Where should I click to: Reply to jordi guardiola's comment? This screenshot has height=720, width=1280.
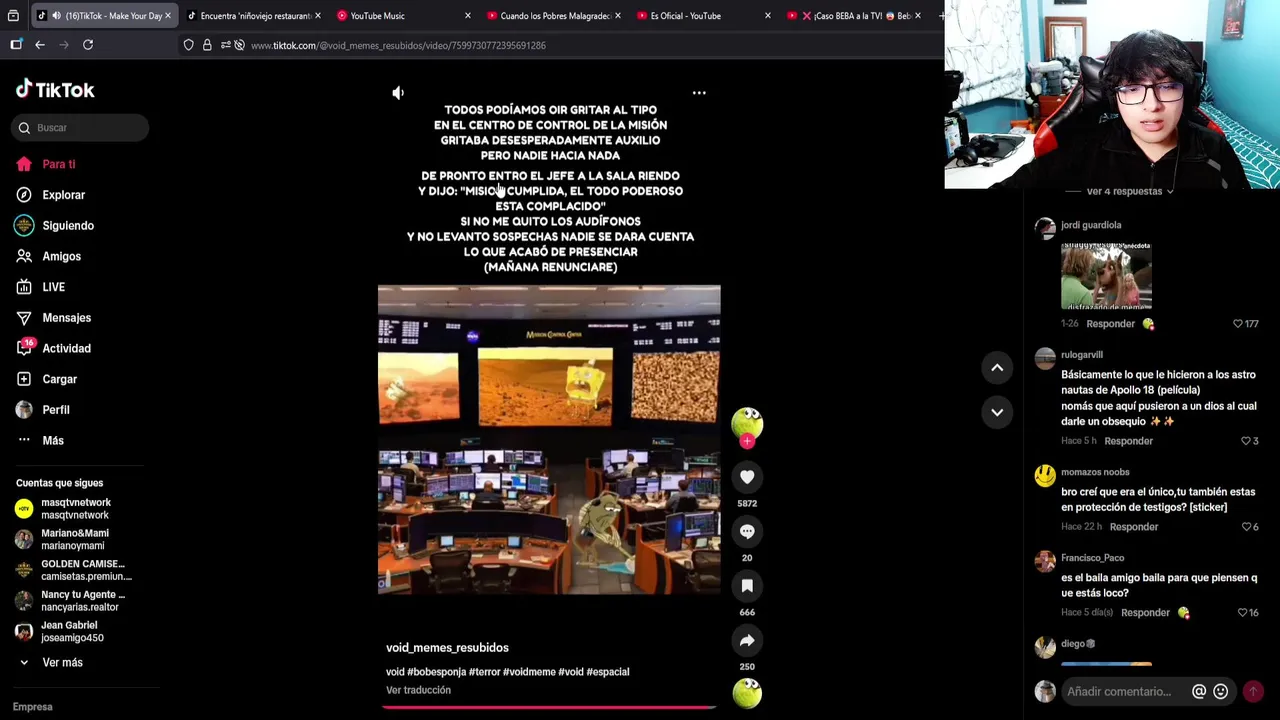pos(1111,324)
